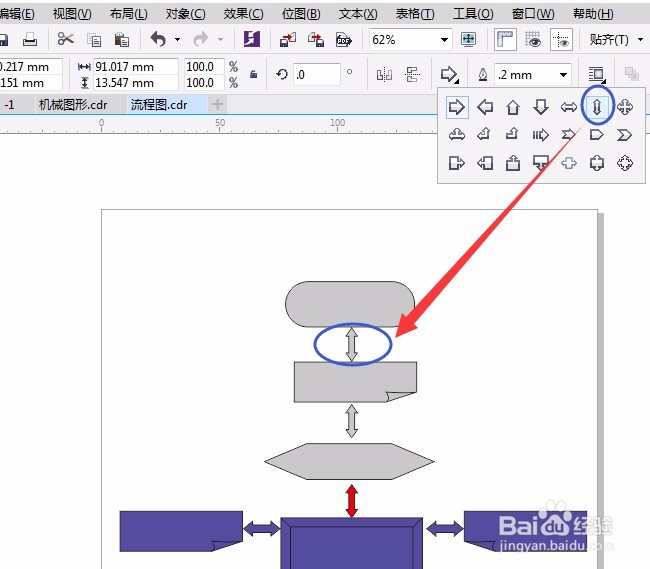Pick the chevron arrow shape
This screenshot has height=569, width=650.
(624, 135)
